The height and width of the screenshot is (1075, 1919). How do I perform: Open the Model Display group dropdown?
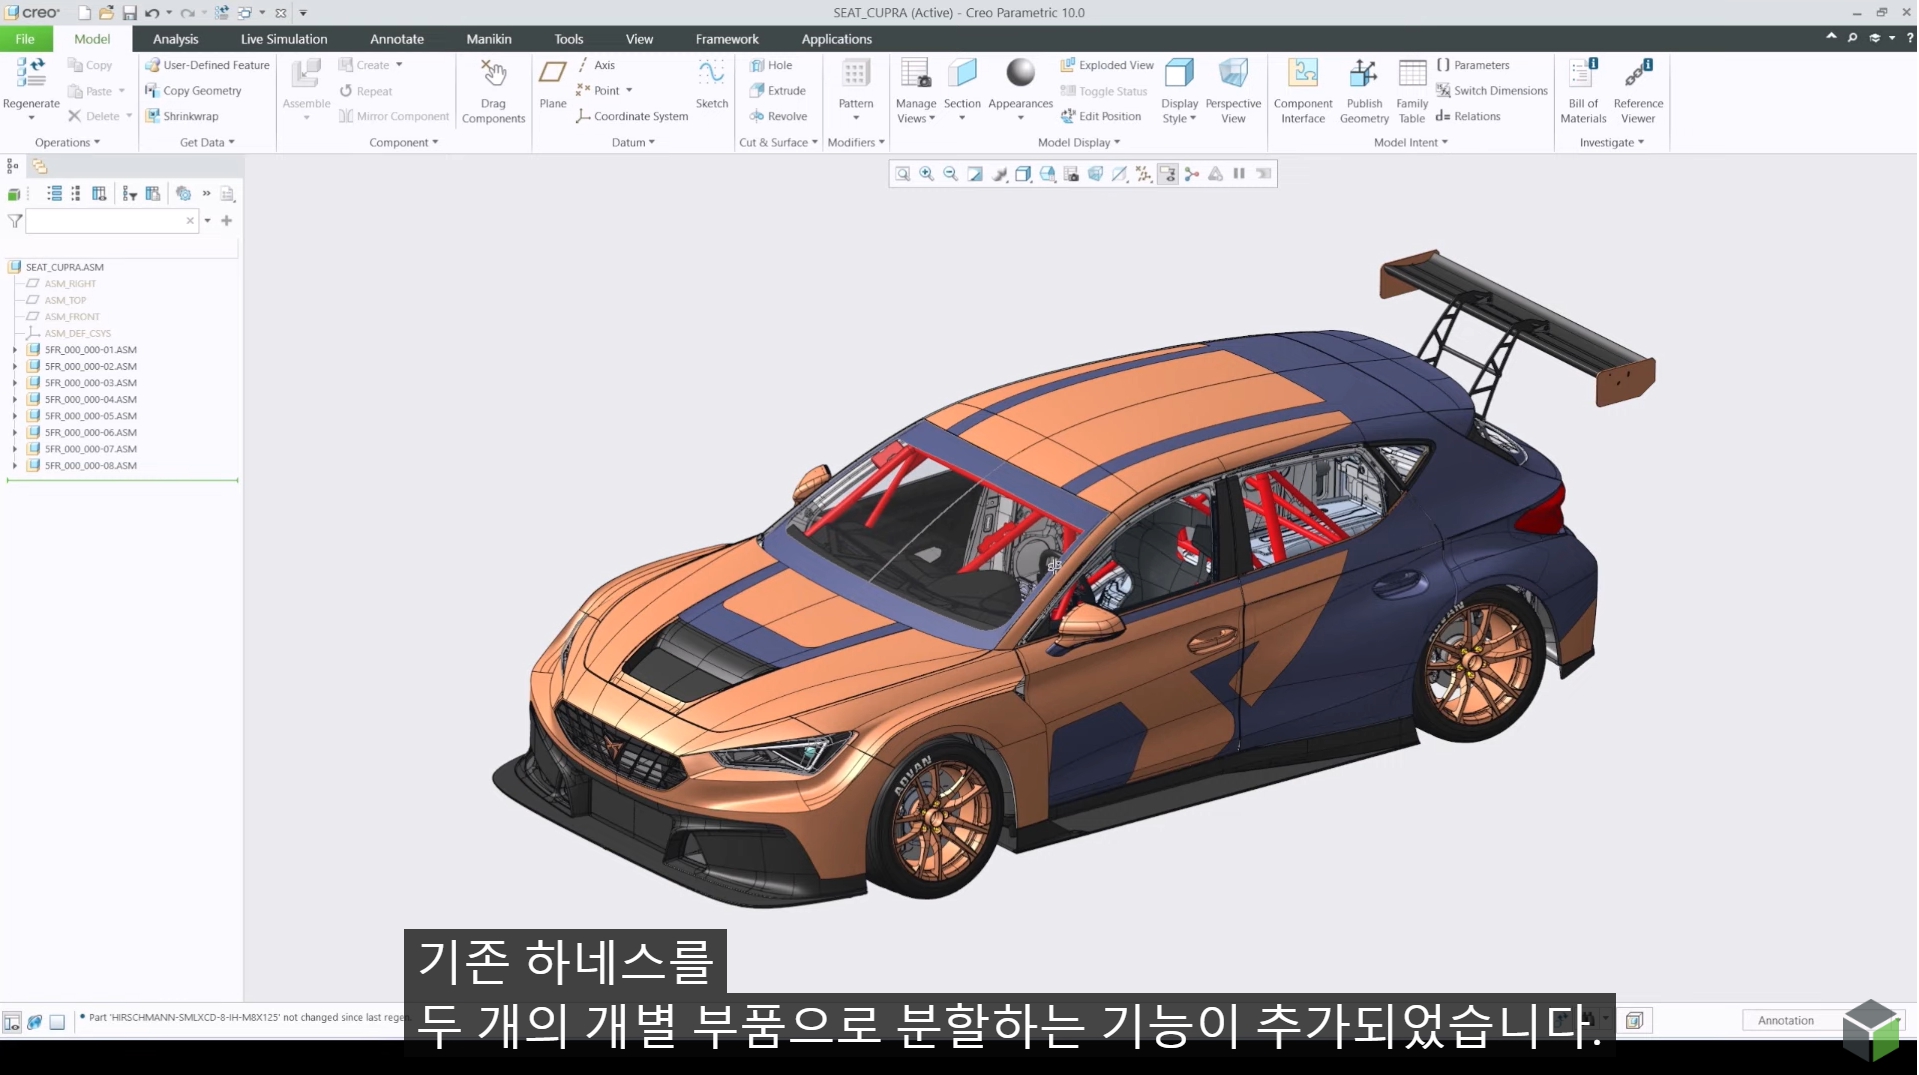[1079, 143]
